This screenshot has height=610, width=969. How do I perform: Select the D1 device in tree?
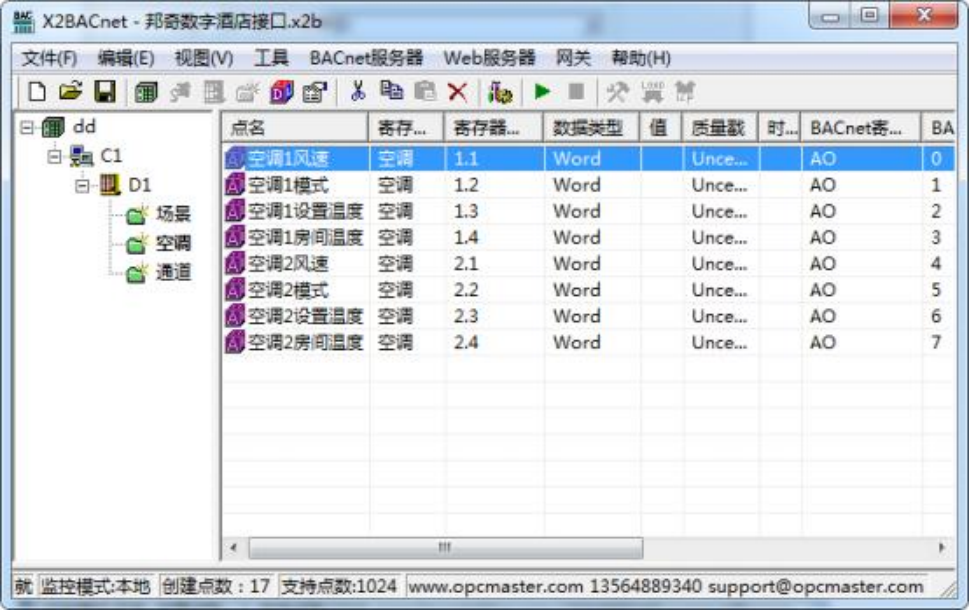pos(140,185)
